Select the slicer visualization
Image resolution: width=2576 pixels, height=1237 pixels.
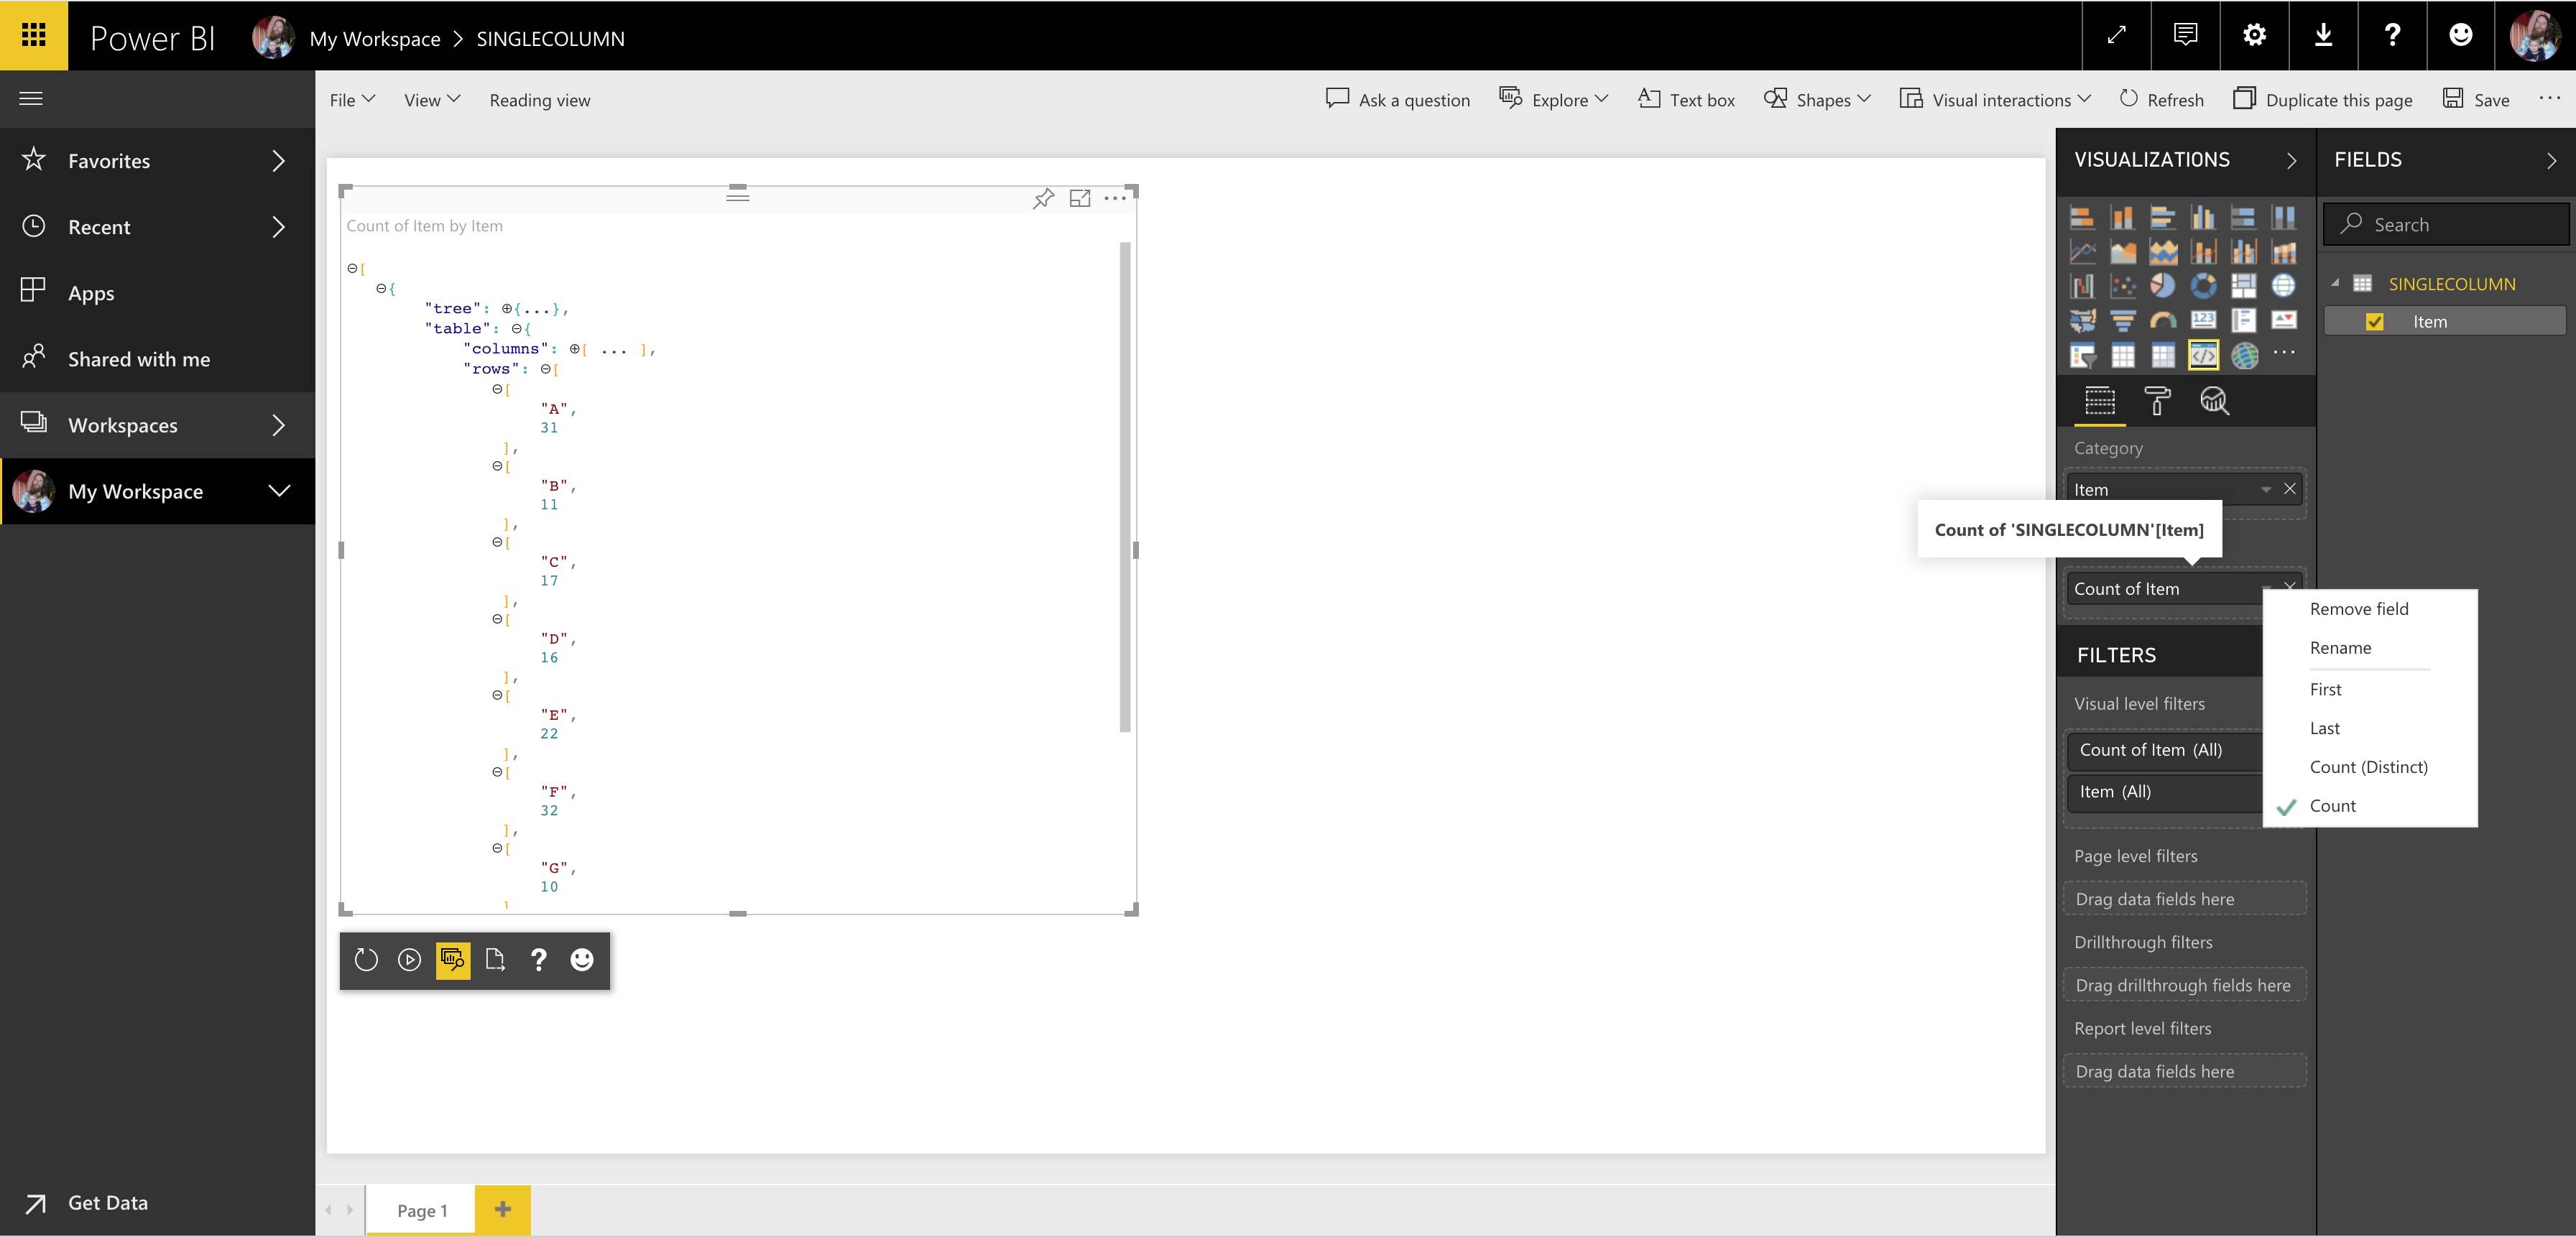tap(2082, 355)
